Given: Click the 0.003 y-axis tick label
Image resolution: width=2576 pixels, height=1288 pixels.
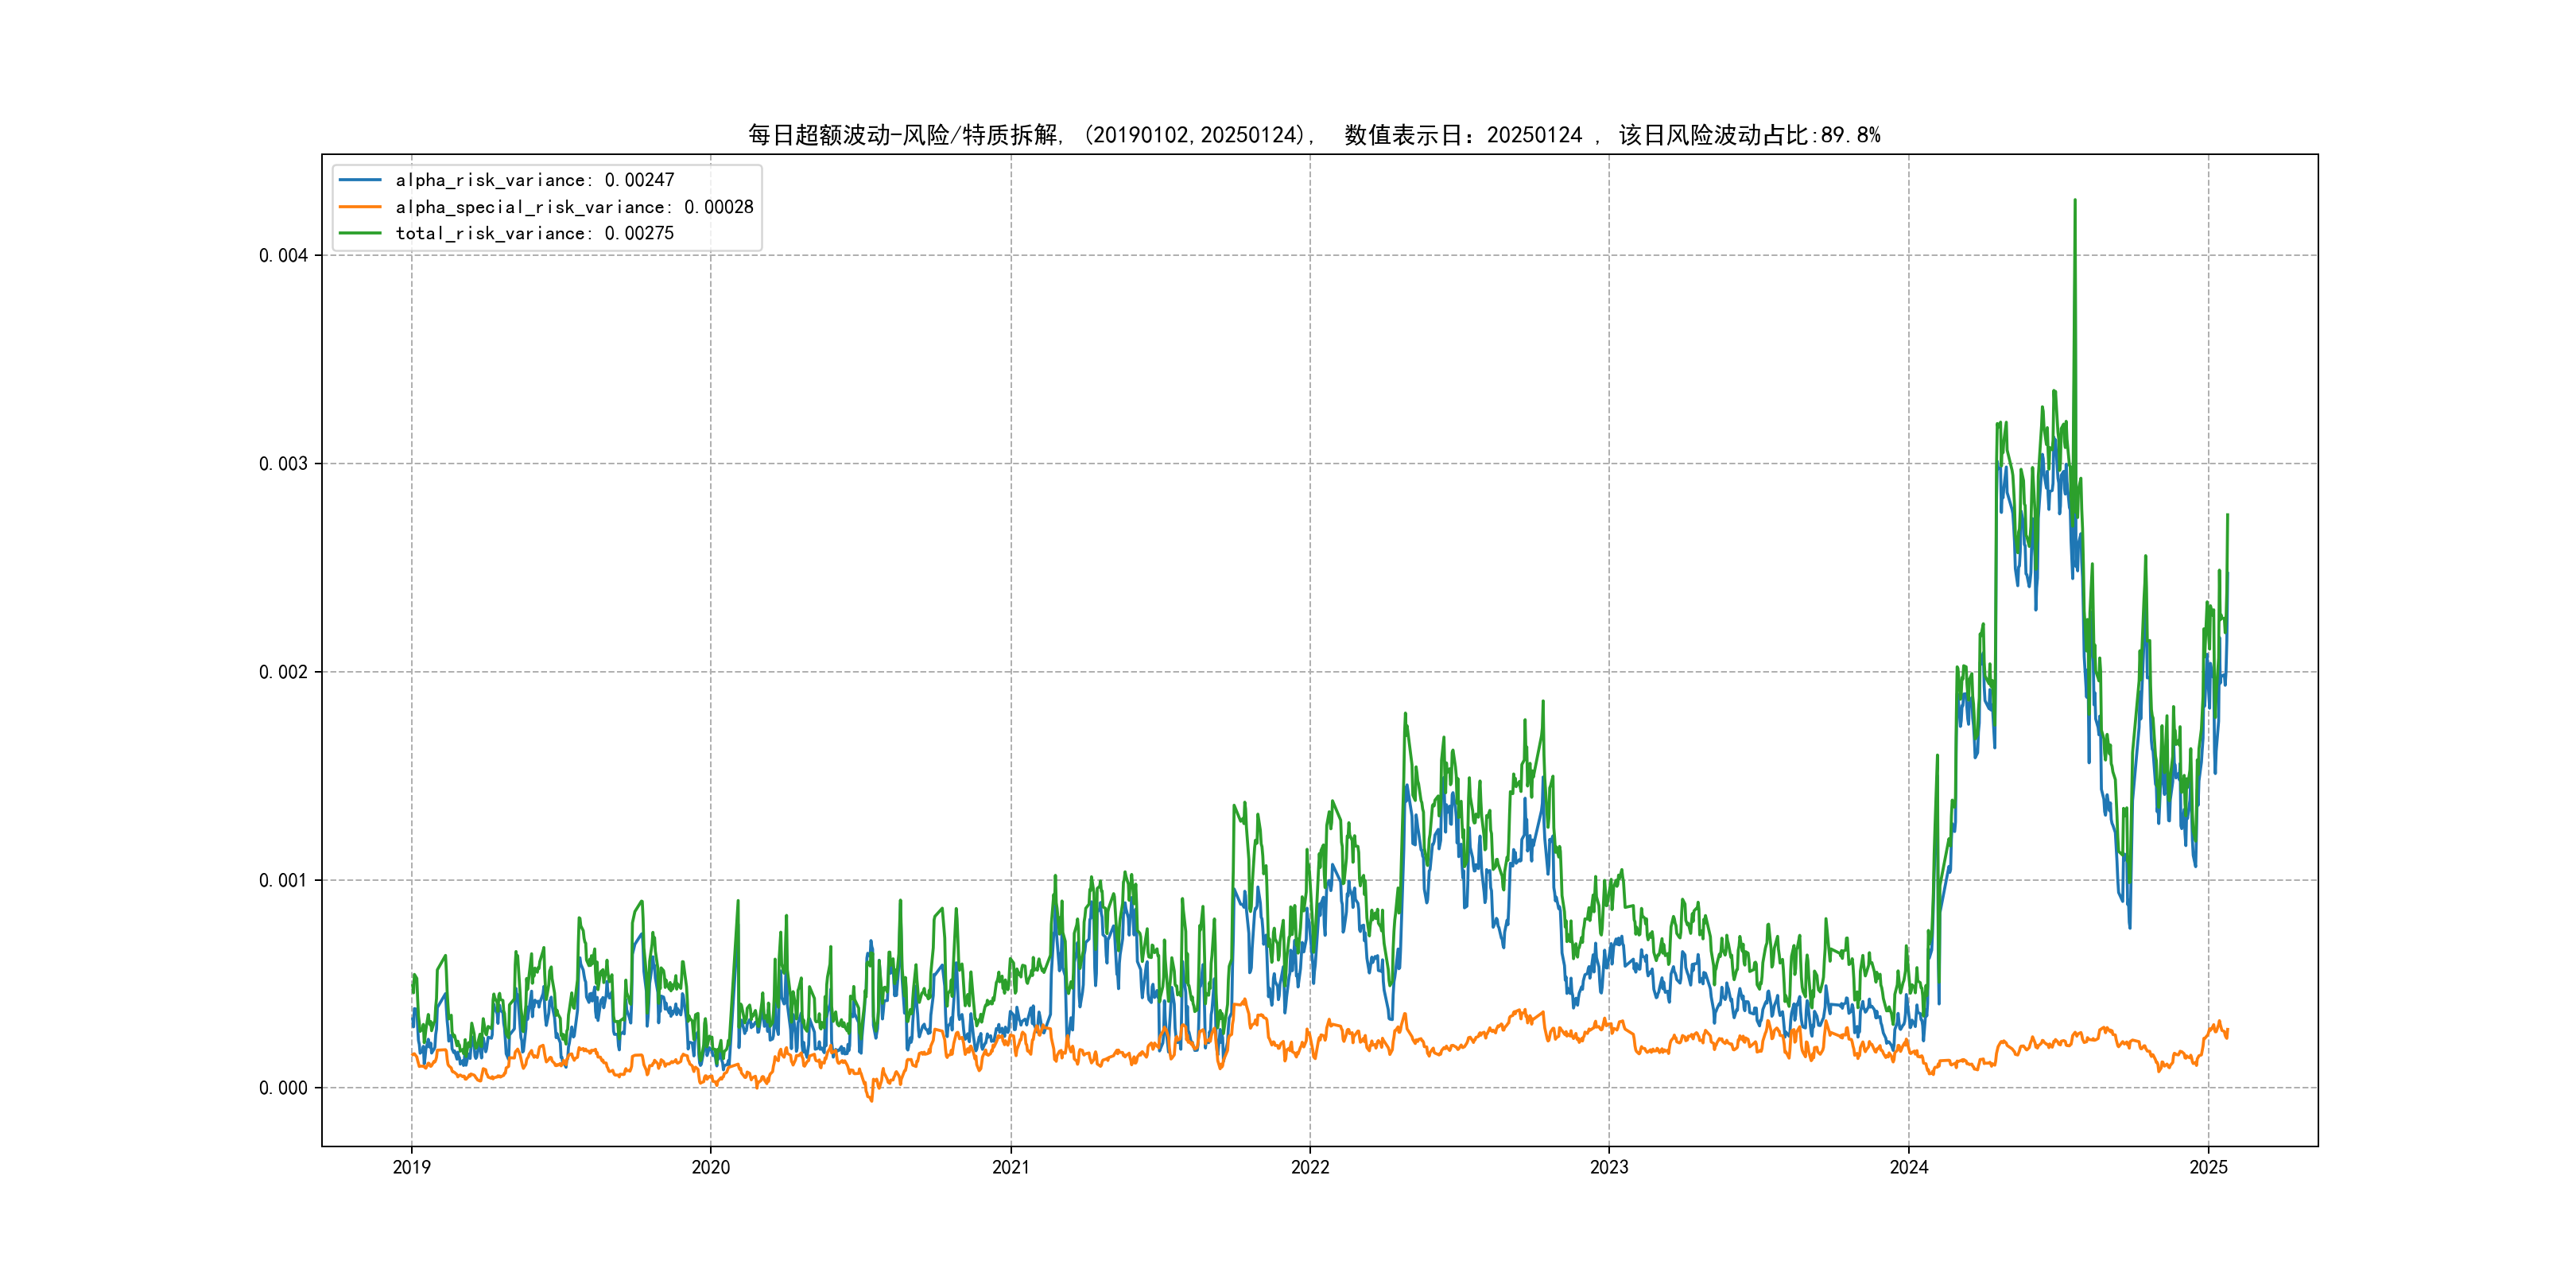Looking at the screenshot, I should [283, 464].
